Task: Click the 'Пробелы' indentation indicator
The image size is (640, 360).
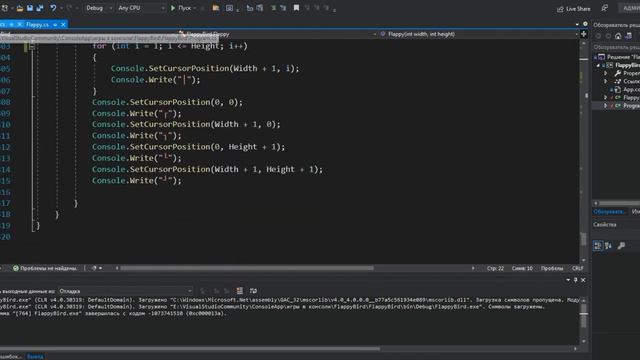Action: 552,268
